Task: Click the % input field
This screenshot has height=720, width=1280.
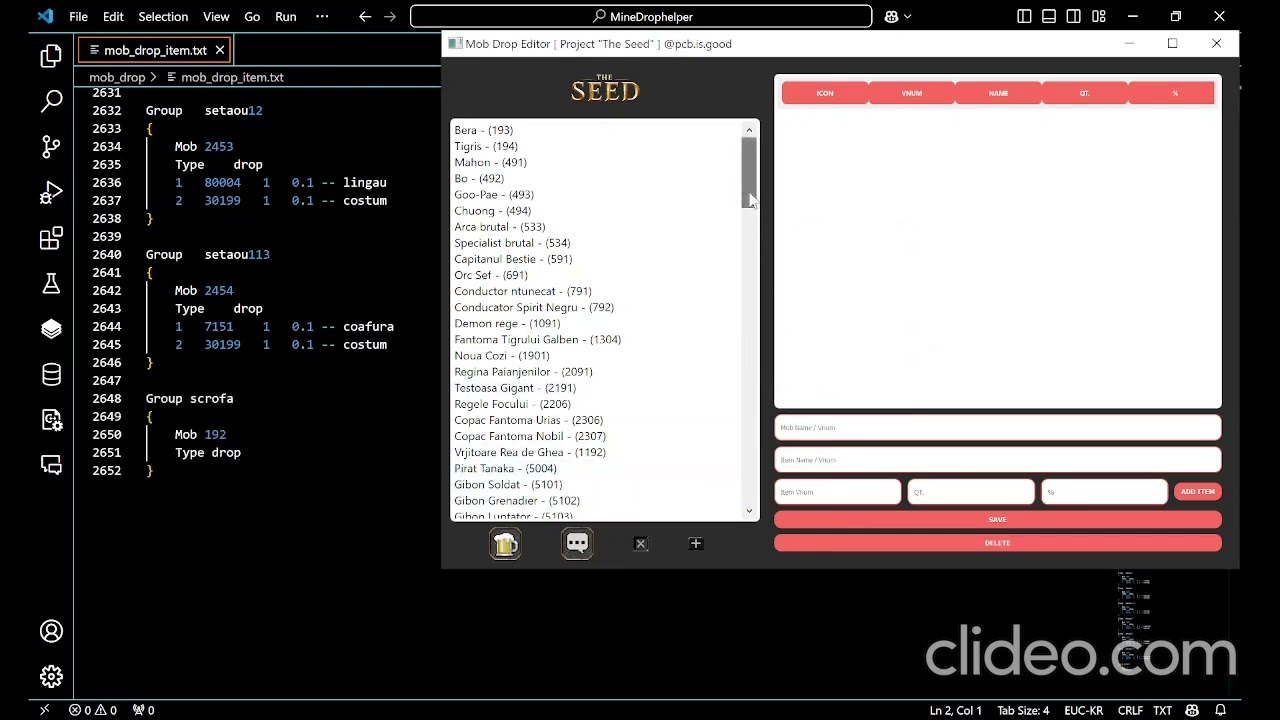Action: [x=1104, y=492]
